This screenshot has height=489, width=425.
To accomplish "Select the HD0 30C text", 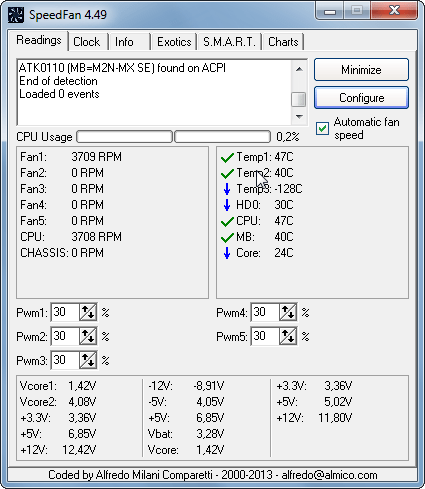I will point(265,205).
